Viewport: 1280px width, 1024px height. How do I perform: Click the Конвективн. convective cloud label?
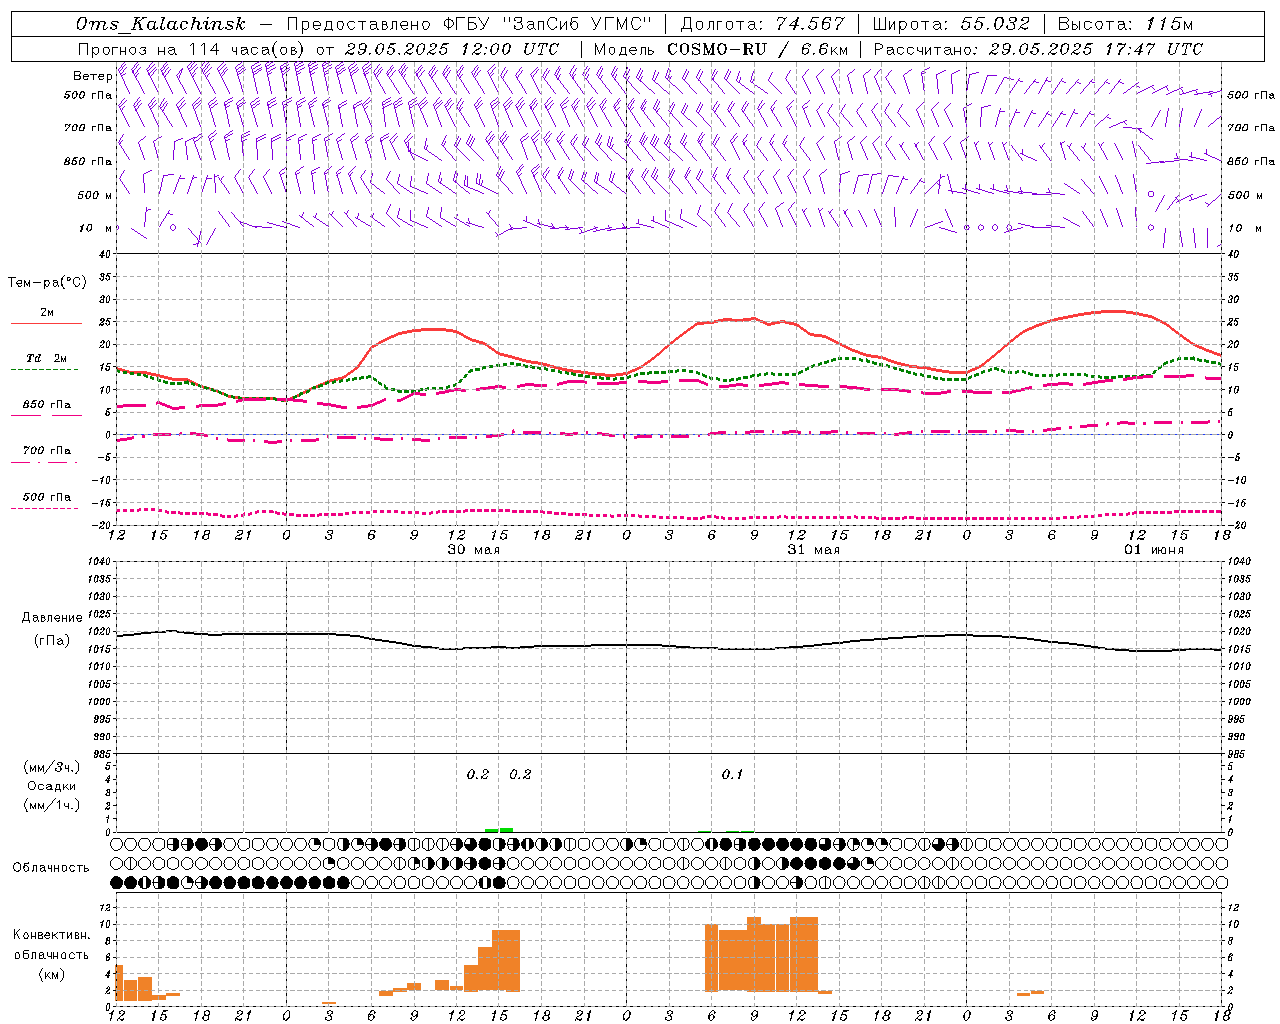51,935
